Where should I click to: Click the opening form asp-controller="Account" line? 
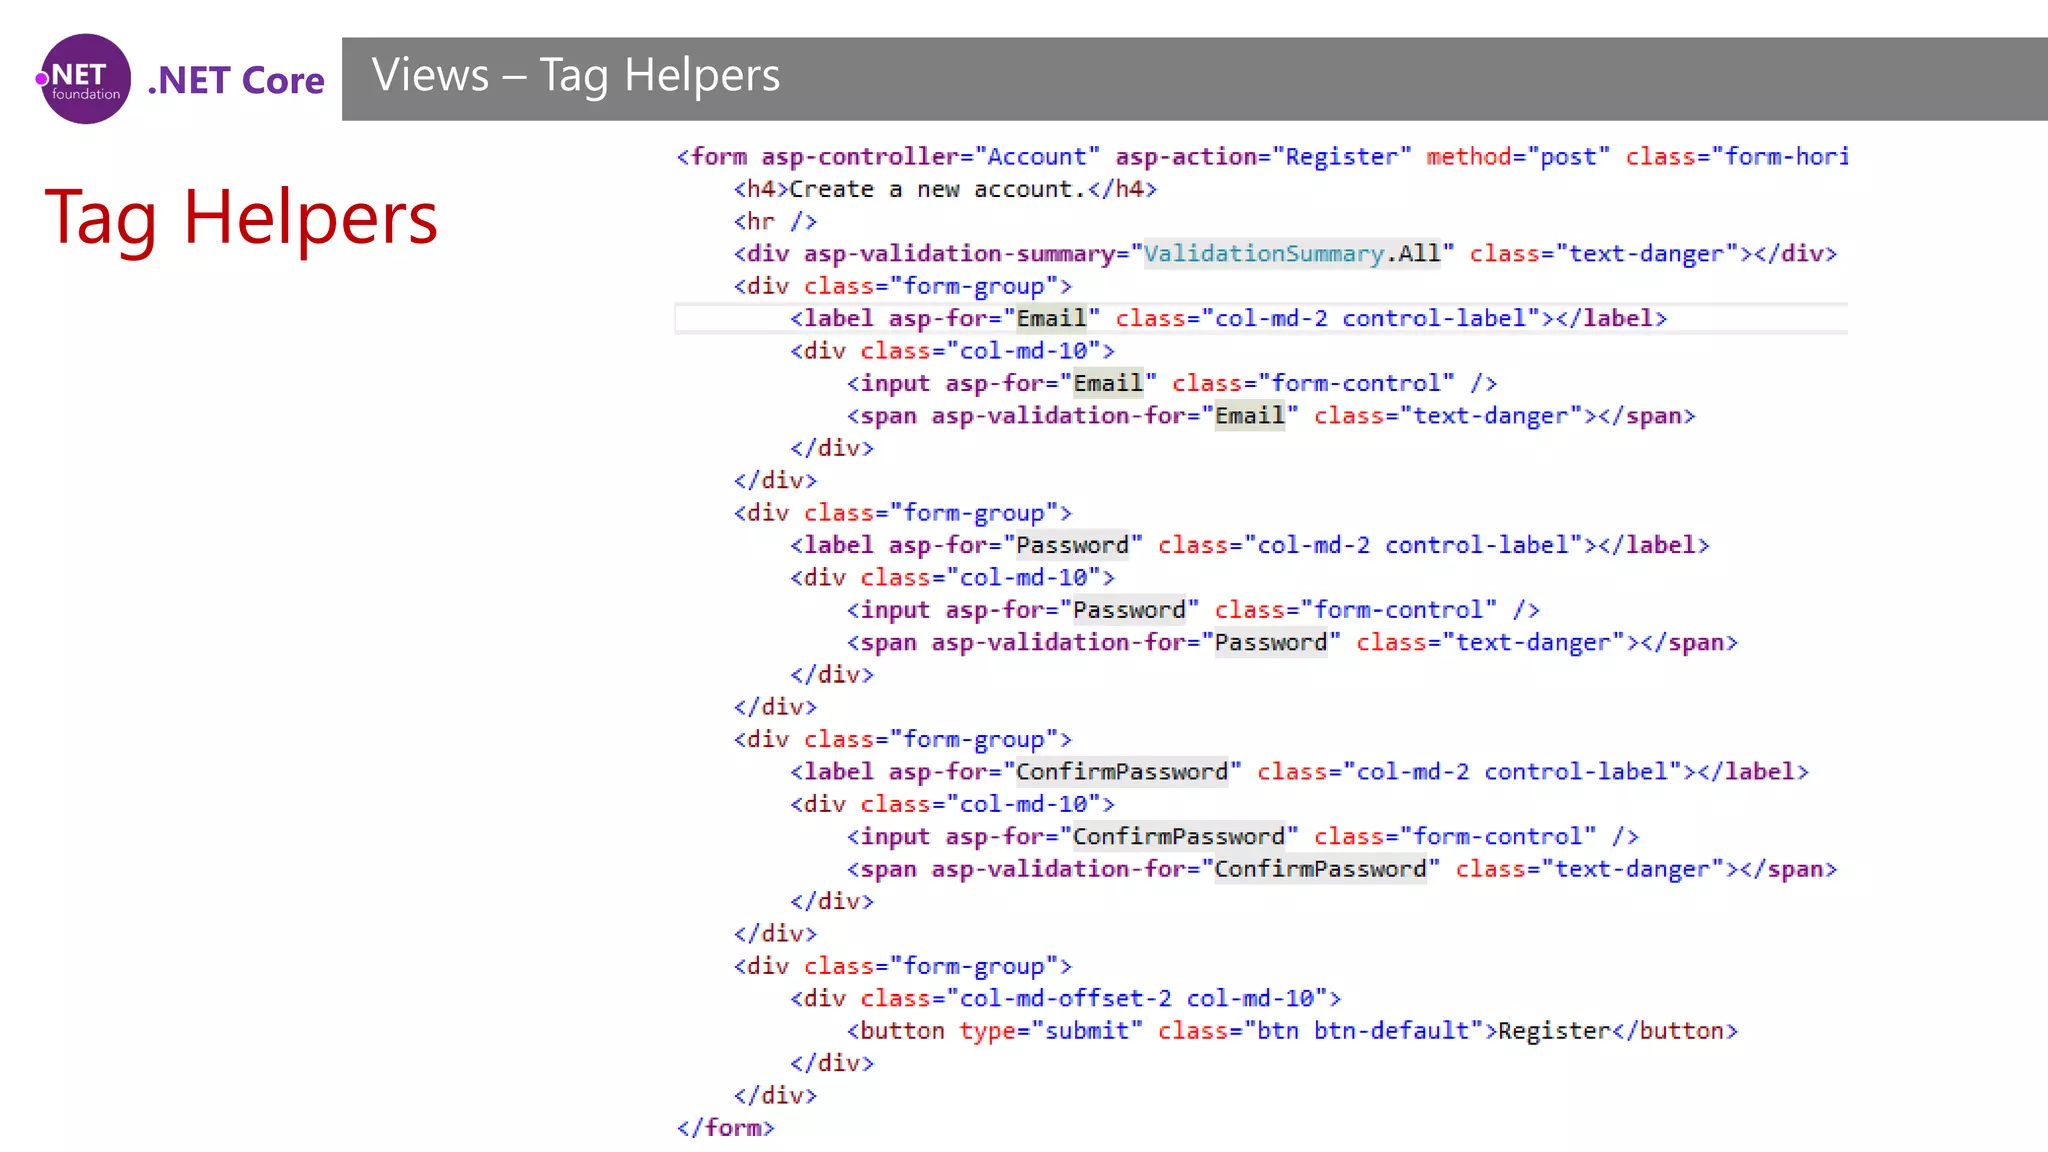pyautogui.click(x=1262, y=157)
